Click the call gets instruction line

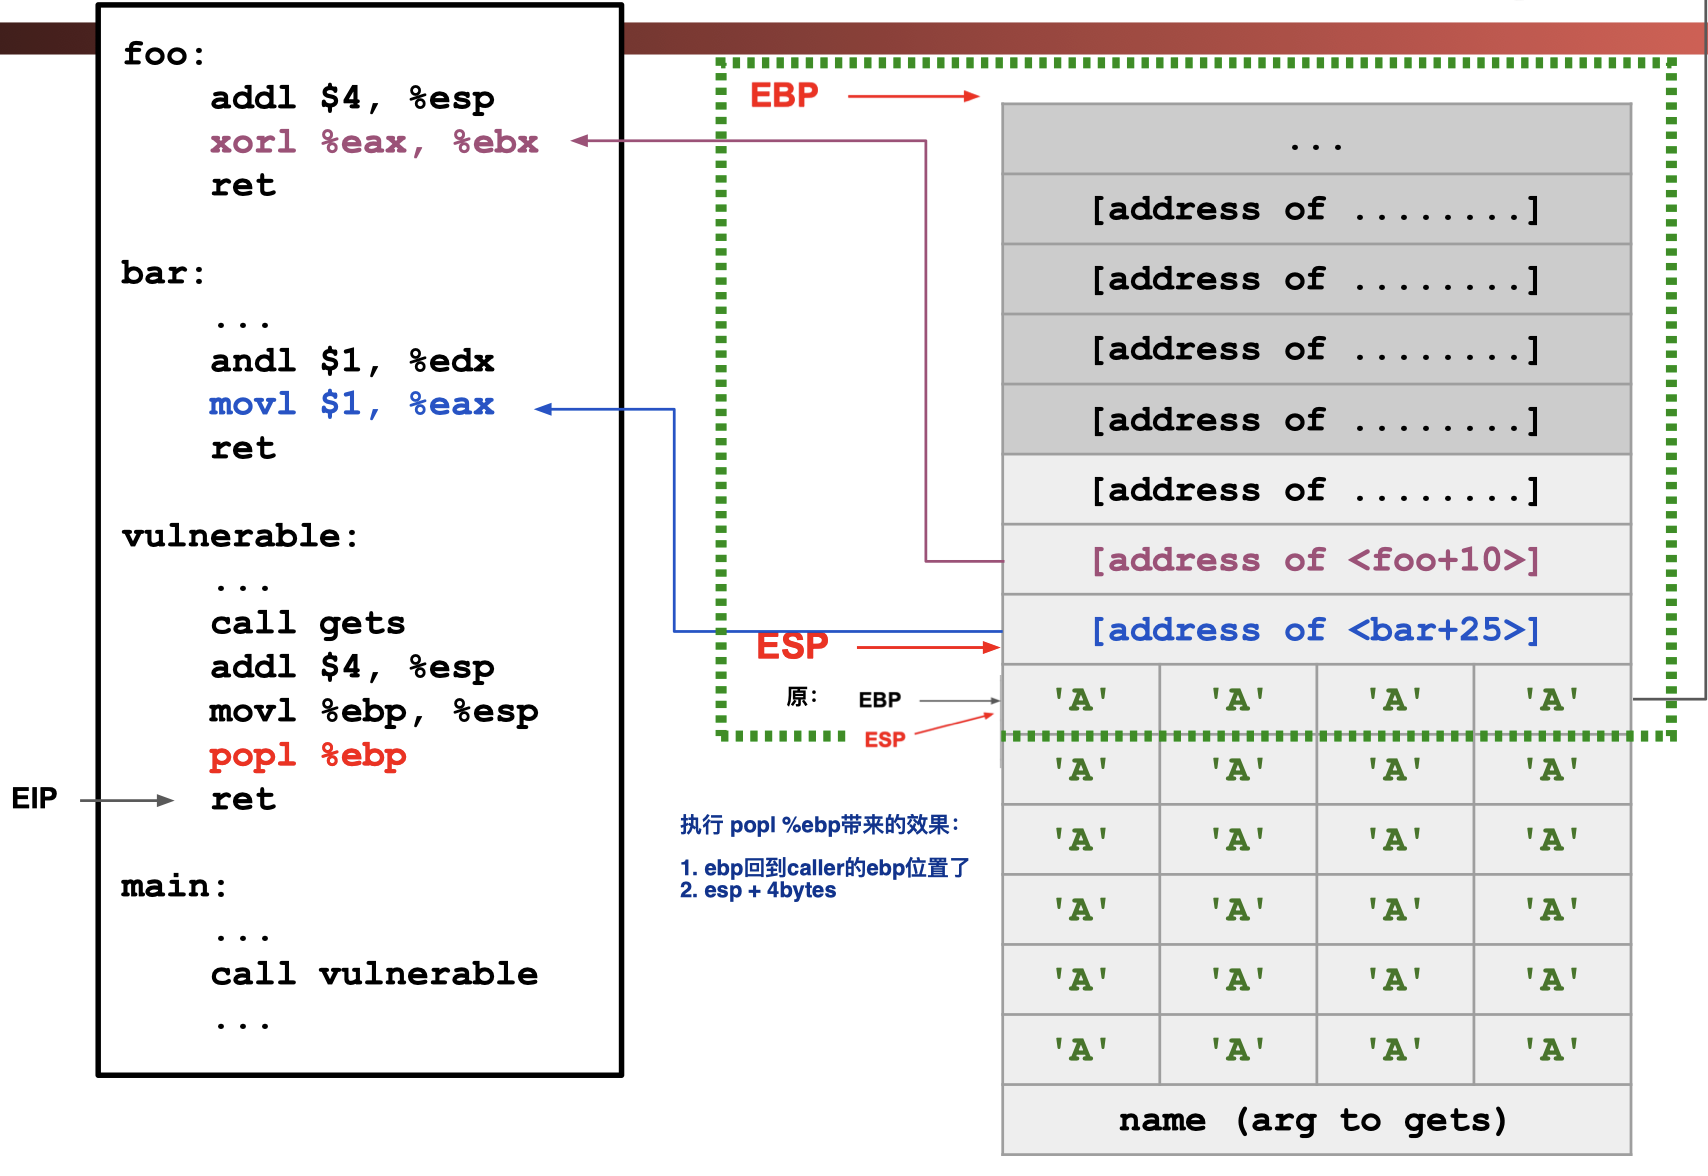[308, 623]
